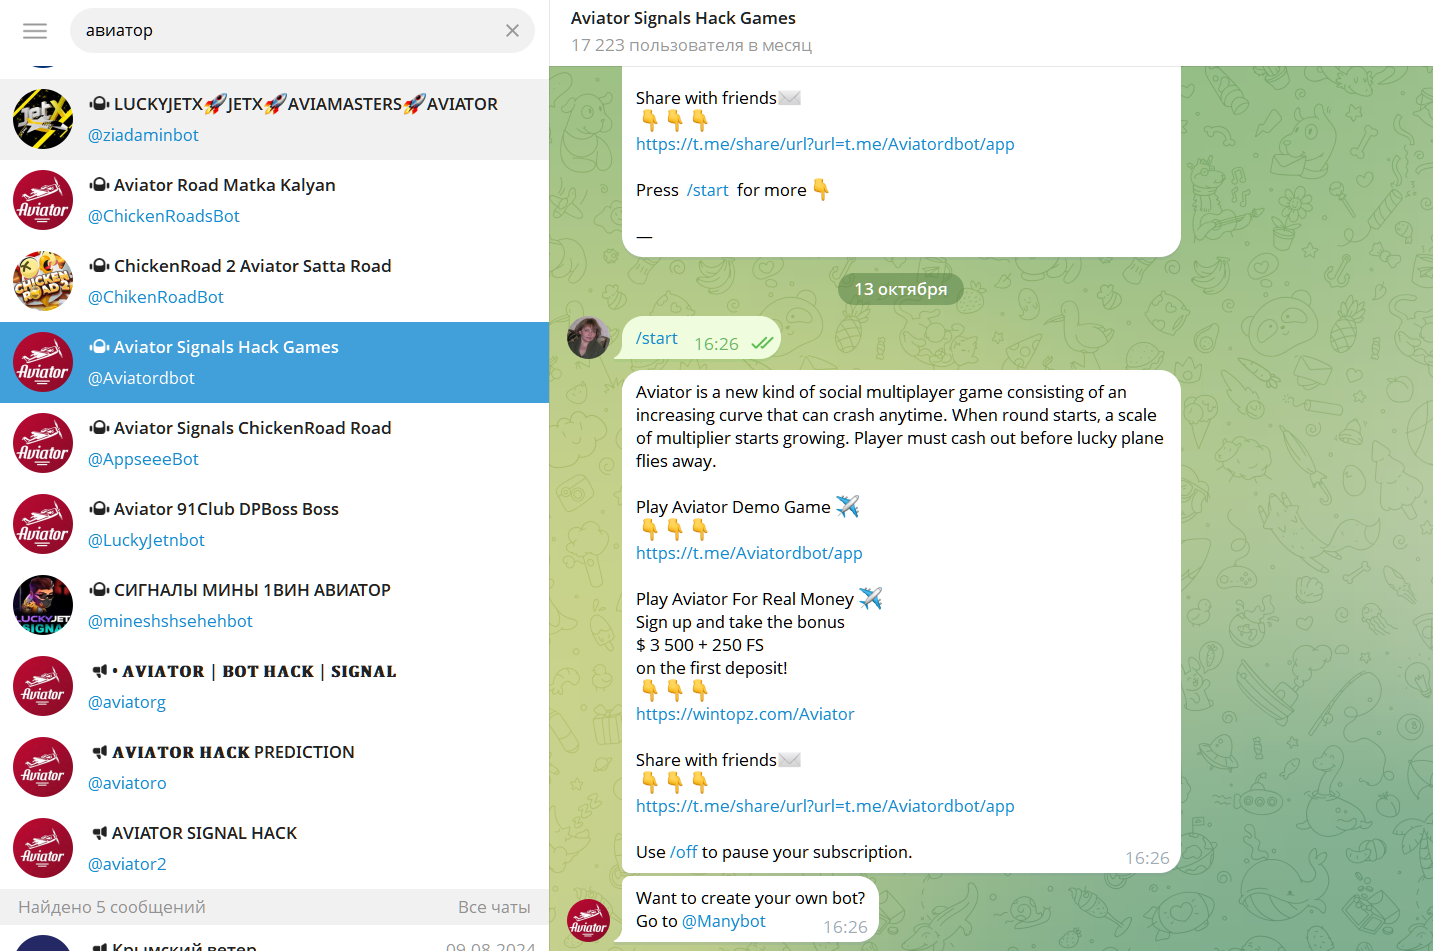Screen dimensions: 1433x951
Task: Click the /start command in Press message
Action: click(x=707, y=190)
